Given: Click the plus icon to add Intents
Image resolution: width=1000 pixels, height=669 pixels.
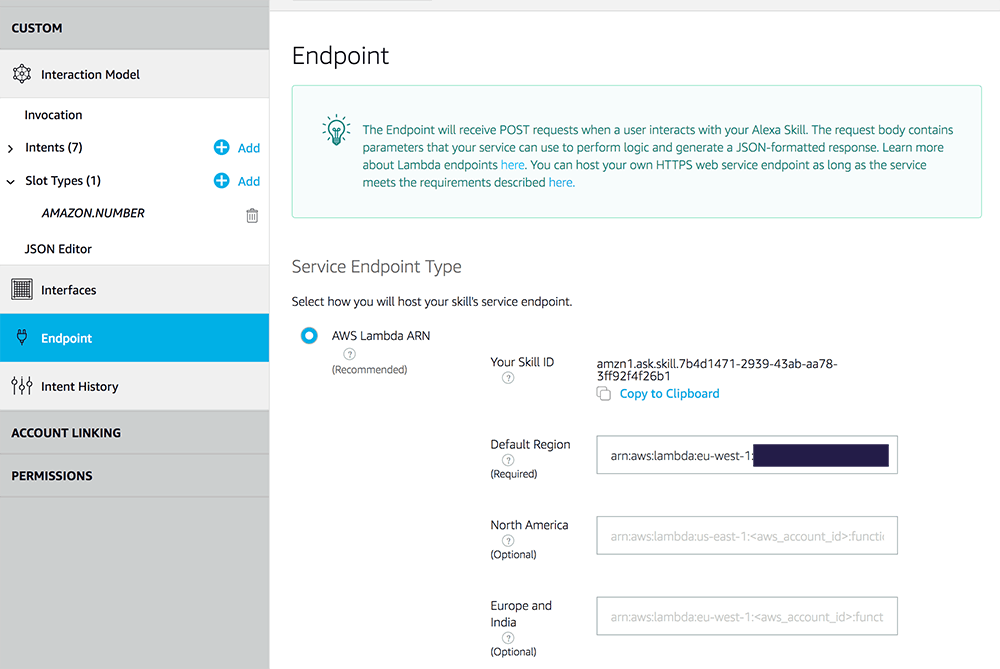Looking at the screenshot, I should [221, 147].
